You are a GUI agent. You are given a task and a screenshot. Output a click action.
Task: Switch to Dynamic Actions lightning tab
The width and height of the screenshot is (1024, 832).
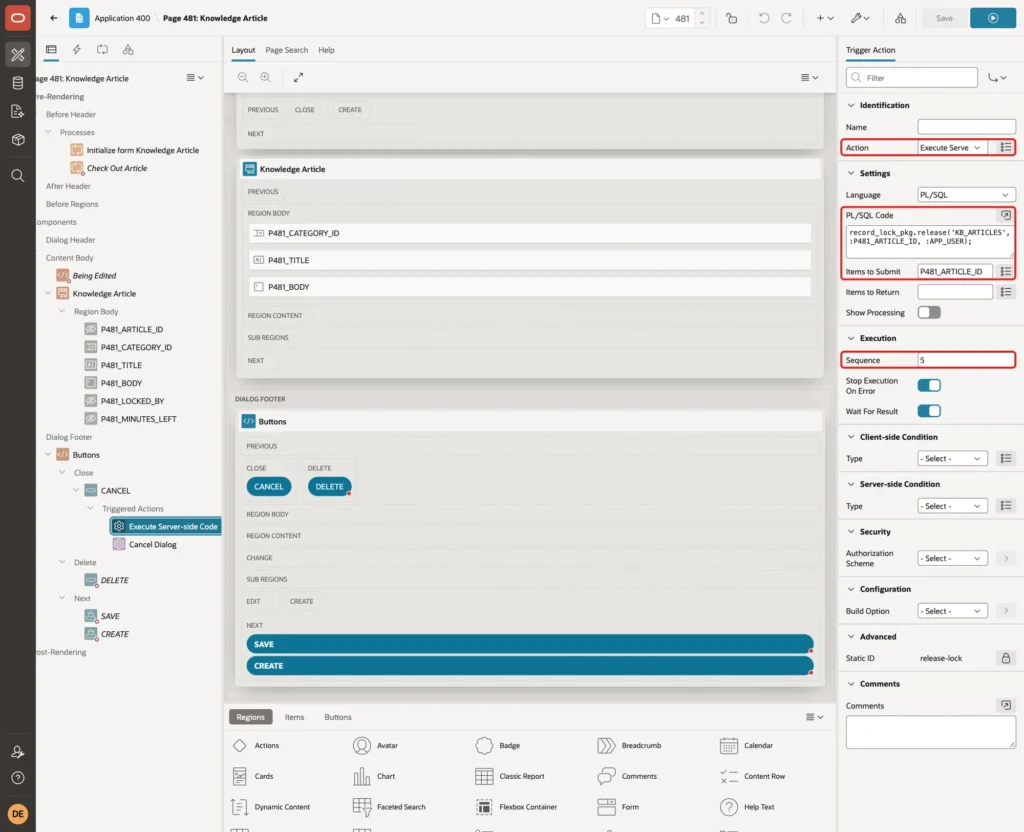[76, 50]
